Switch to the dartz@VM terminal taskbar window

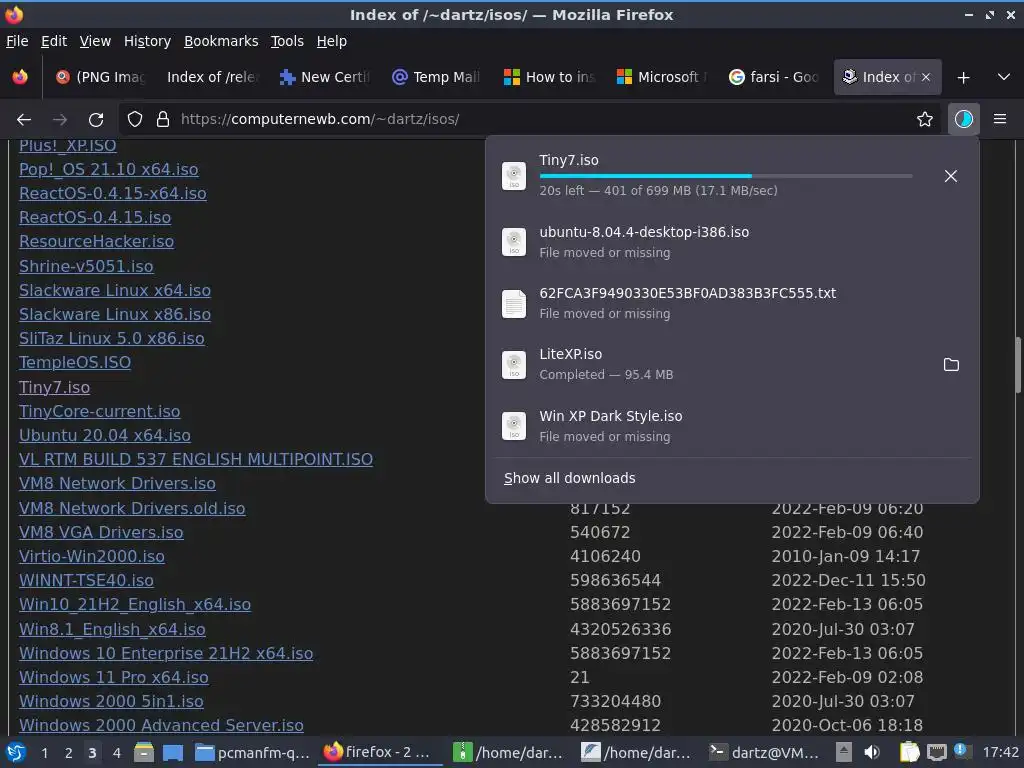[x=763, y=752]
